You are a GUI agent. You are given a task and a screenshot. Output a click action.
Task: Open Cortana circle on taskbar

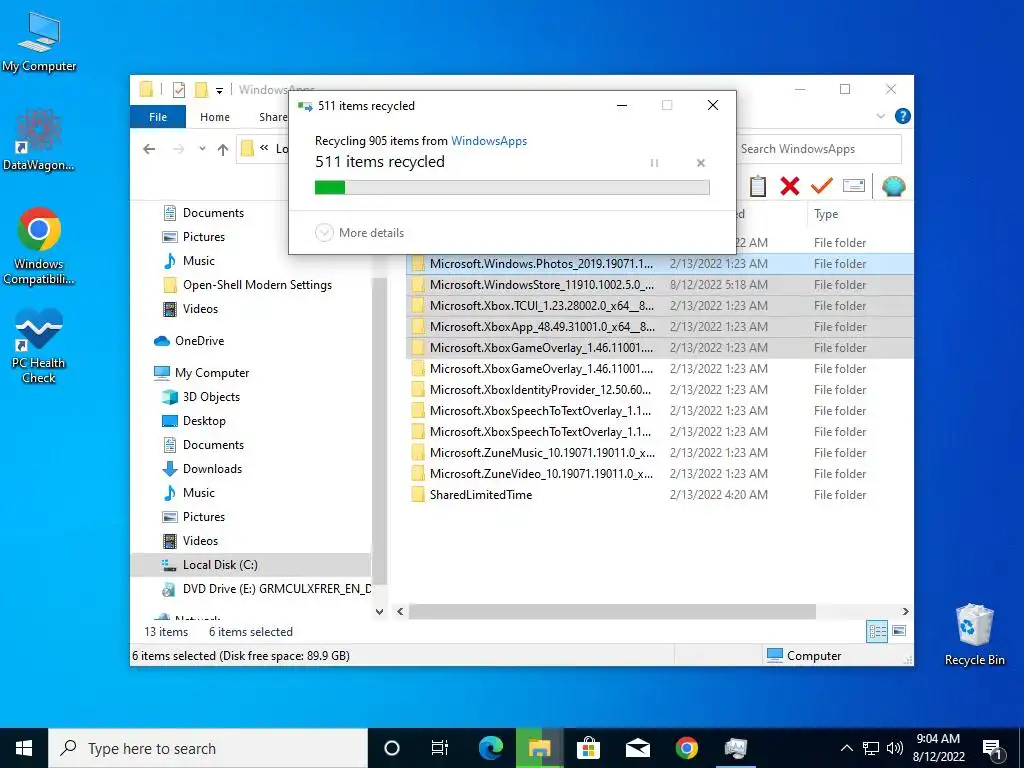(391, 748)
